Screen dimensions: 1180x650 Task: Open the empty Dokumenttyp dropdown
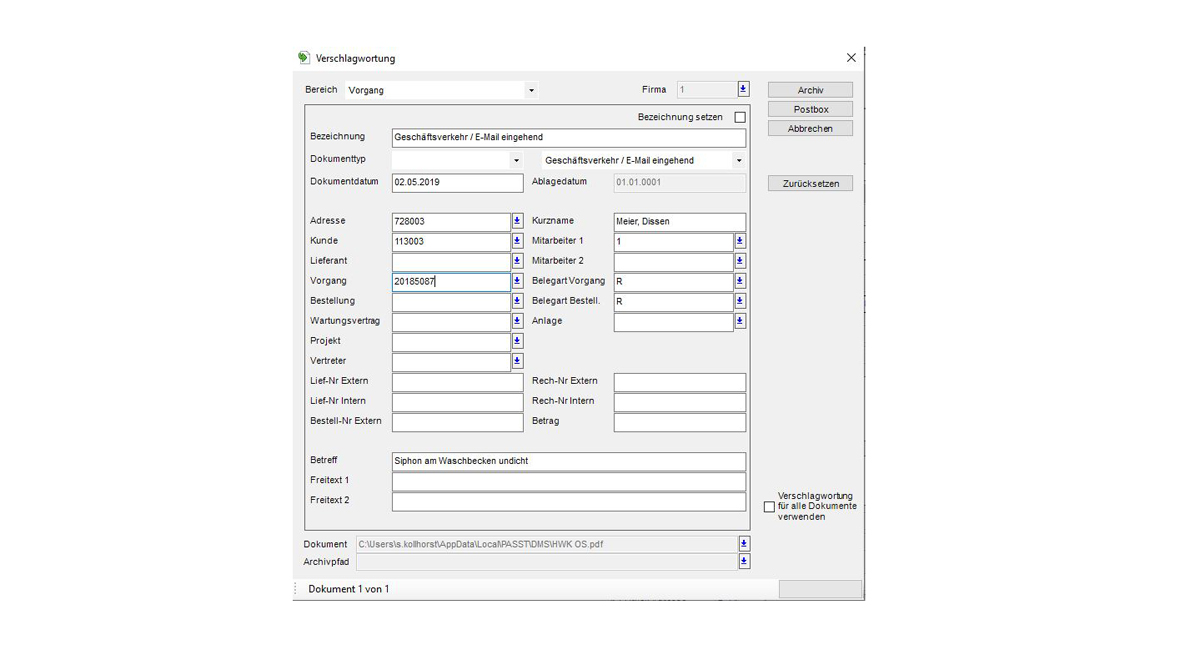point(516,160)
